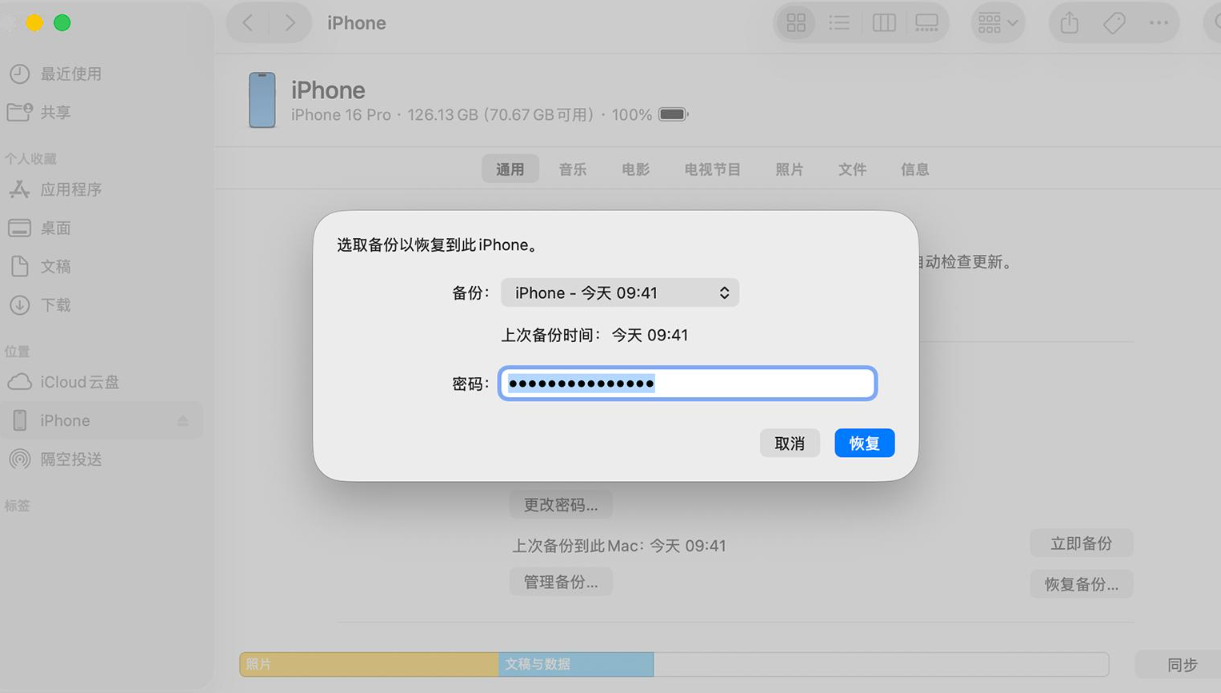Viewport: 1221px width, 693px height.
Task: Select the 通用 tab
Action: tap(510, 169)
